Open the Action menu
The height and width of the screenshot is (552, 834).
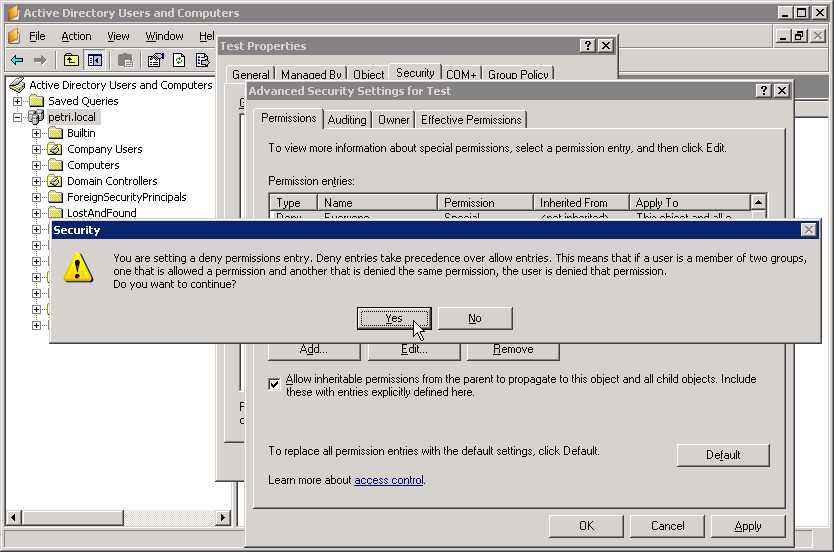76,36
